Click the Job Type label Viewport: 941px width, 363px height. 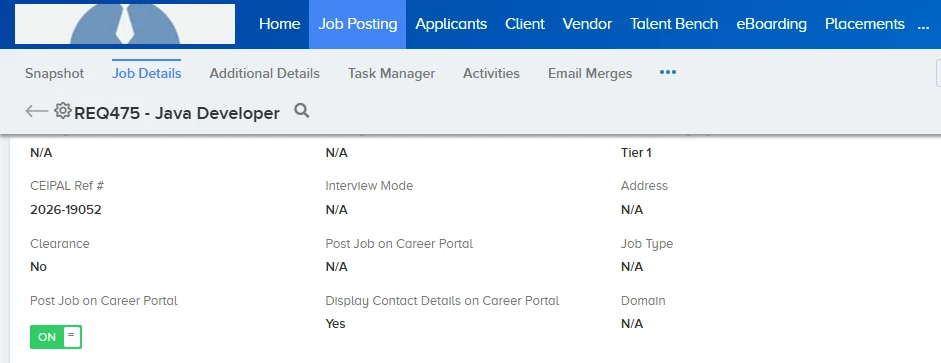[x=647, y=244]
